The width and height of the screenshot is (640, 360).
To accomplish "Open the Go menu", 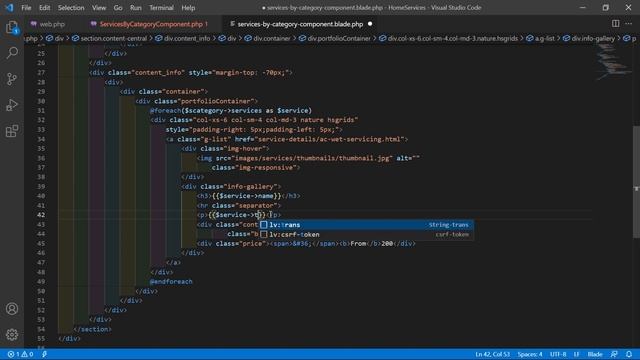I will 118,8.
